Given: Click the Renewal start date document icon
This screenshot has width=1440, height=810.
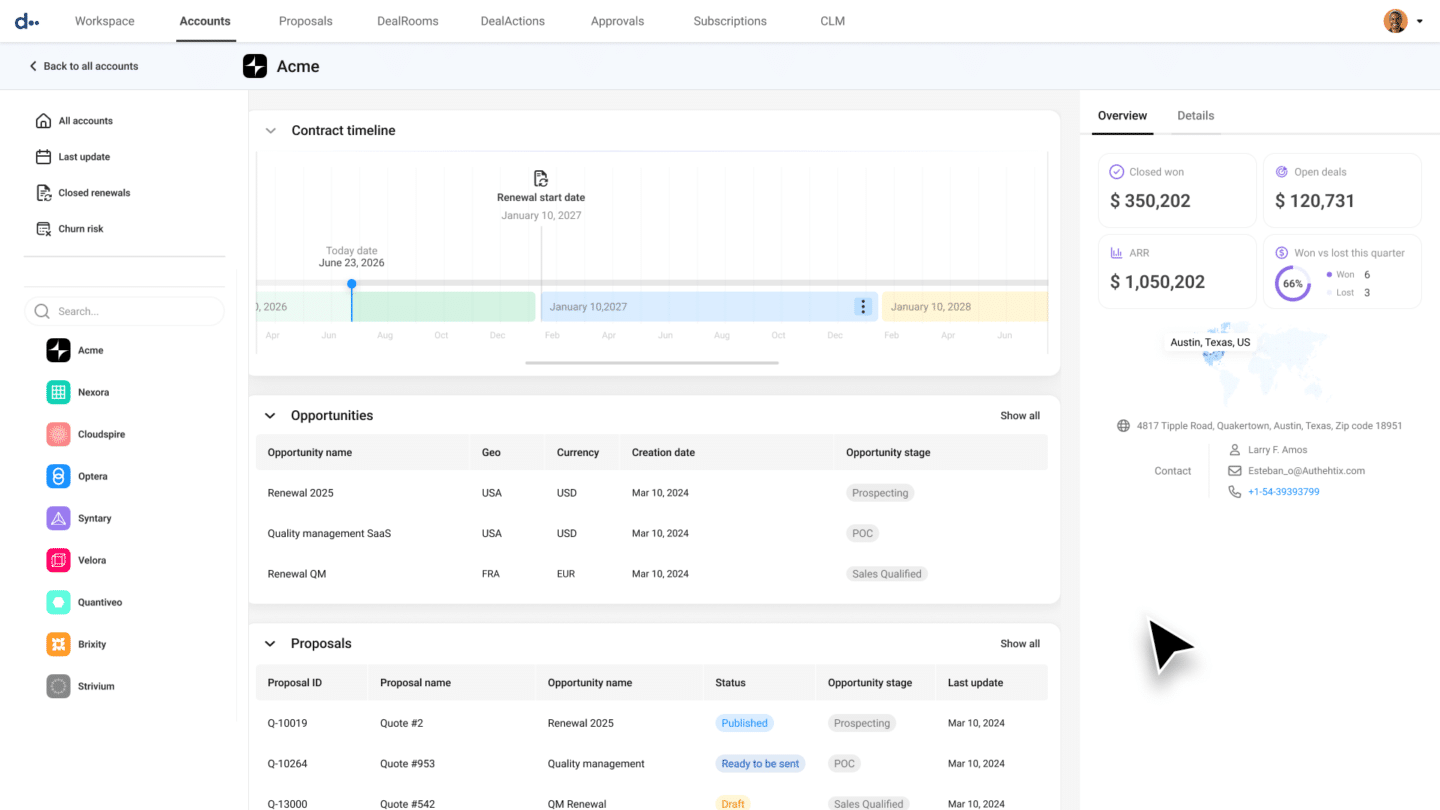Looking at the screenshot, I should point(540,176).
